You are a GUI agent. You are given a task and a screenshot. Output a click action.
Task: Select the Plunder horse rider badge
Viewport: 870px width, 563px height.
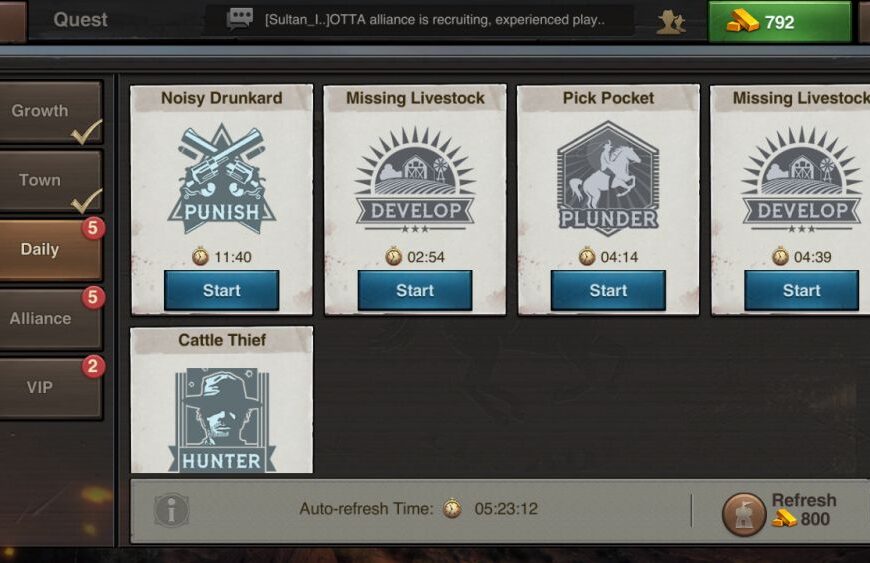point(608,176)
